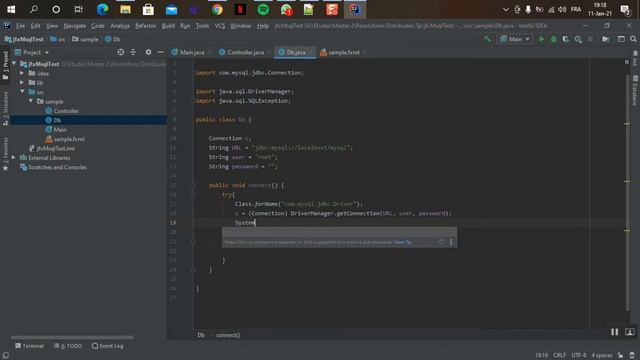This screenshot has height=360, width=640.
Task: Open the Project Structure icon
Action: (606, 39)
